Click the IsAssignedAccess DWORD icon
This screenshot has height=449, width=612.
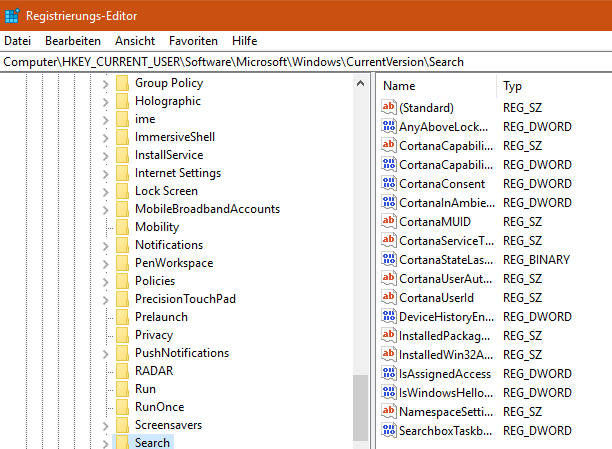[389, 374]
